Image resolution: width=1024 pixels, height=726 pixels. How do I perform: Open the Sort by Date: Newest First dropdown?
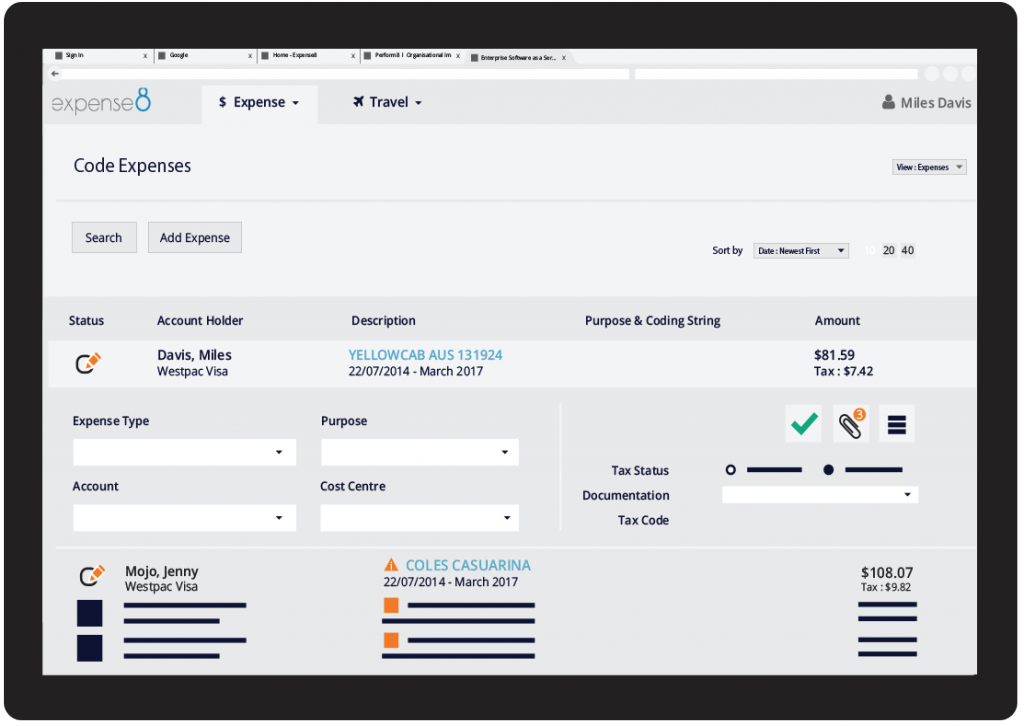[800, 250]
